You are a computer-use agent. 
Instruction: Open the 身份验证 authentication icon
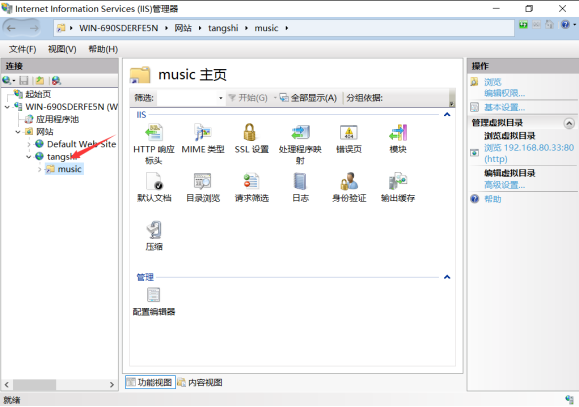(x=349, y=187)
